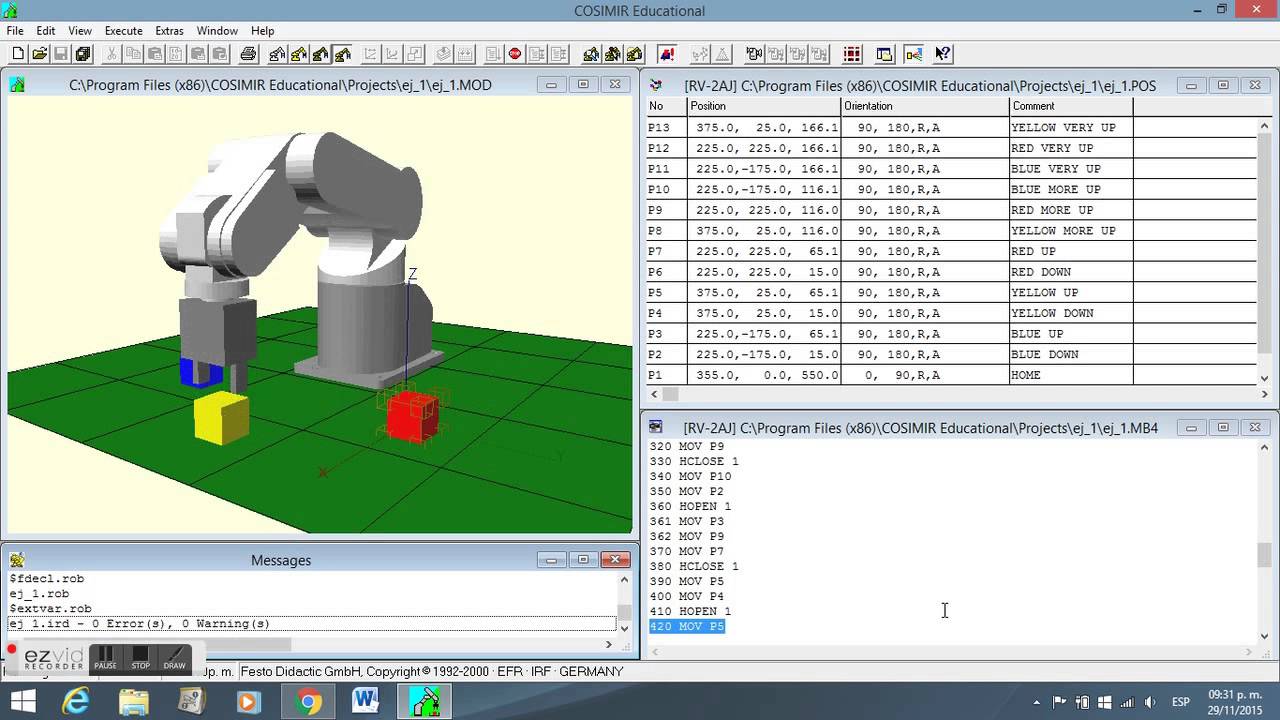Click the Open folder icon
The height and width of the screenshot is (720, 1280).
pyautogui.click(x=40, y=54)
